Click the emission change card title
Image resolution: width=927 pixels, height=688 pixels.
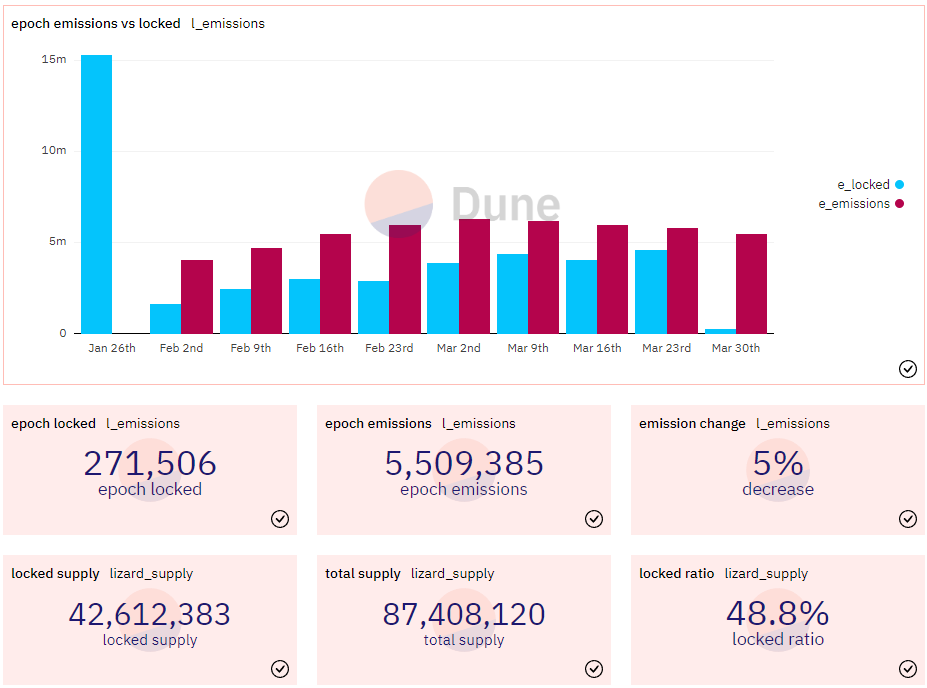[x=692, y=424]
